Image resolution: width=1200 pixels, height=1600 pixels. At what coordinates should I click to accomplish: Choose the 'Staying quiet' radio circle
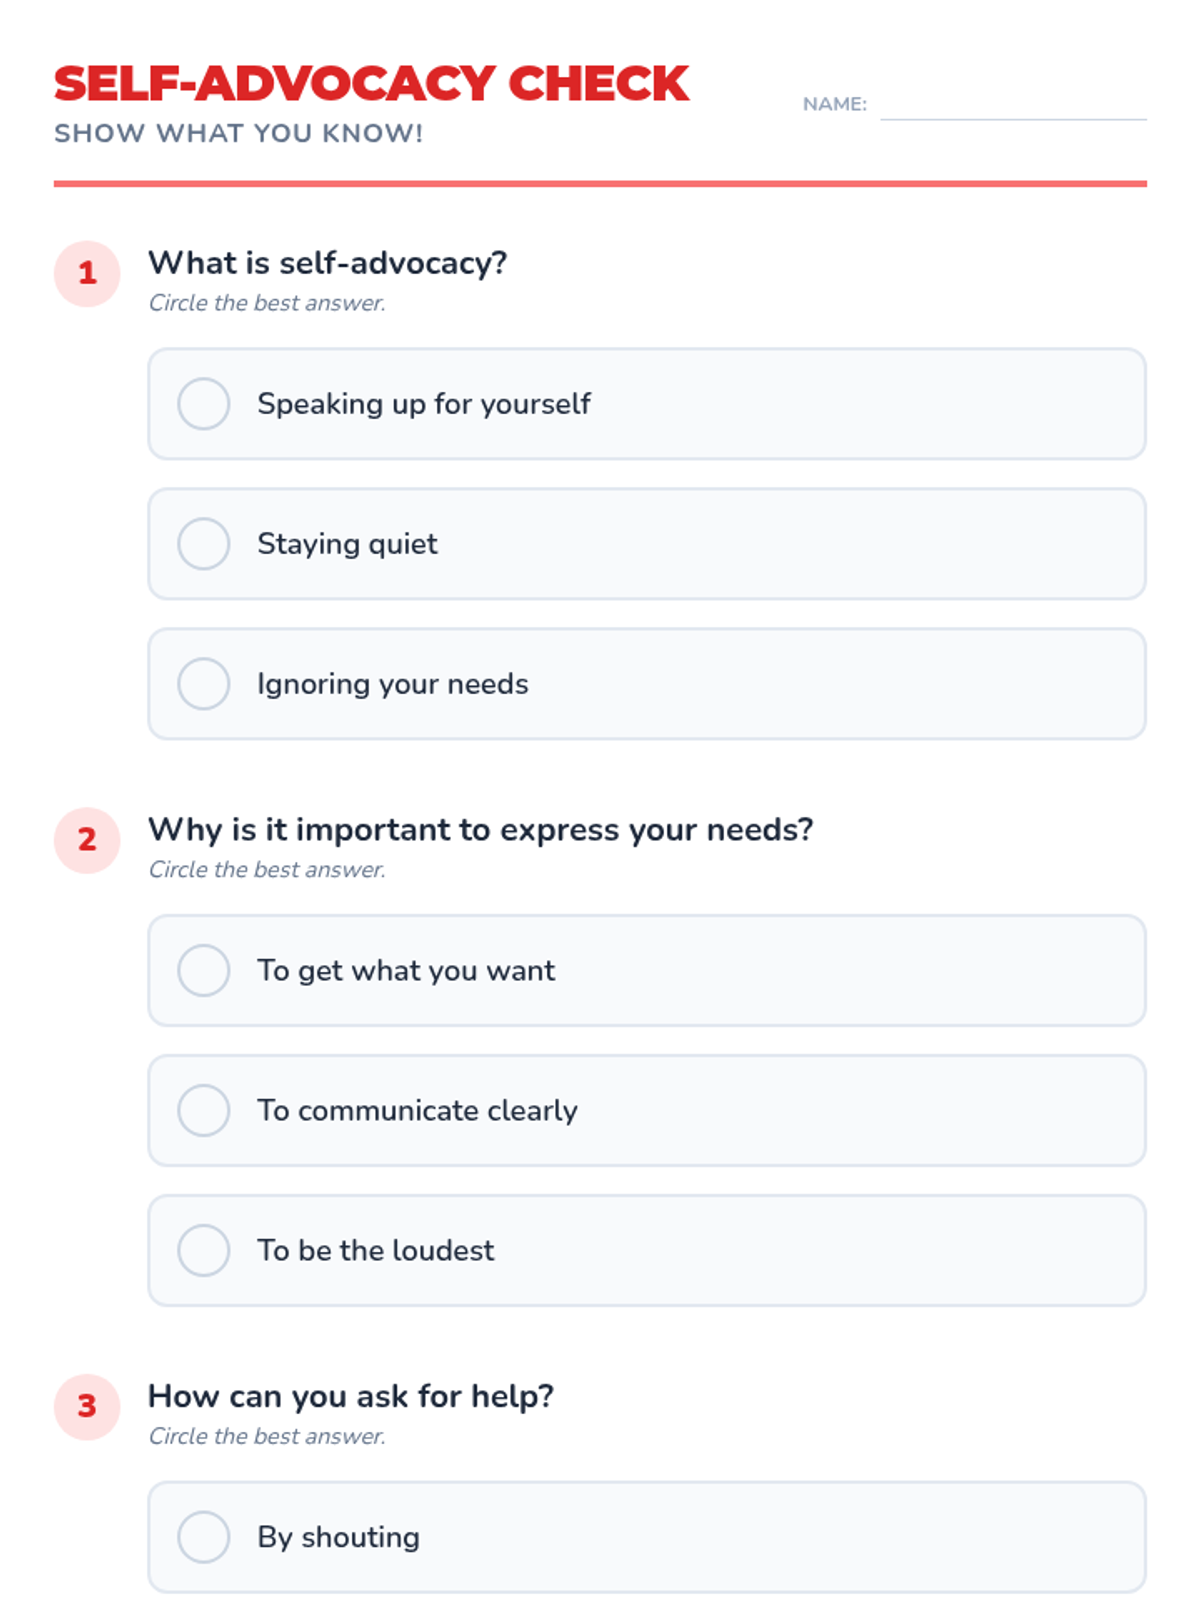pyautogui.click(x=204, y=544)
